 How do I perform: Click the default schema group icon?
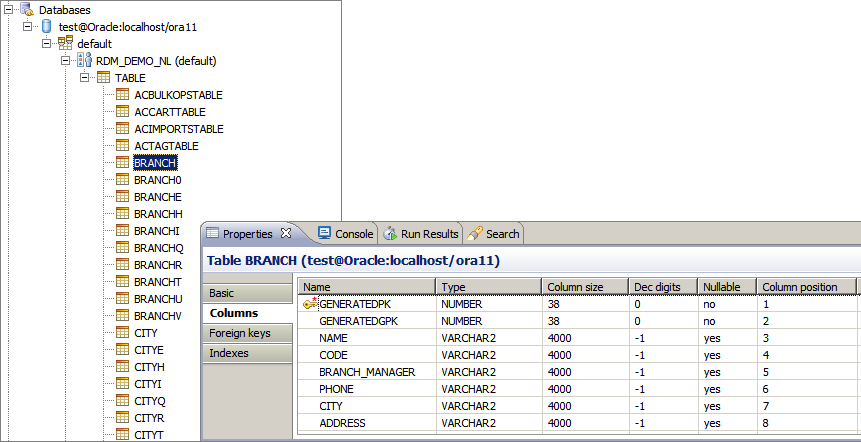(65, 44)
